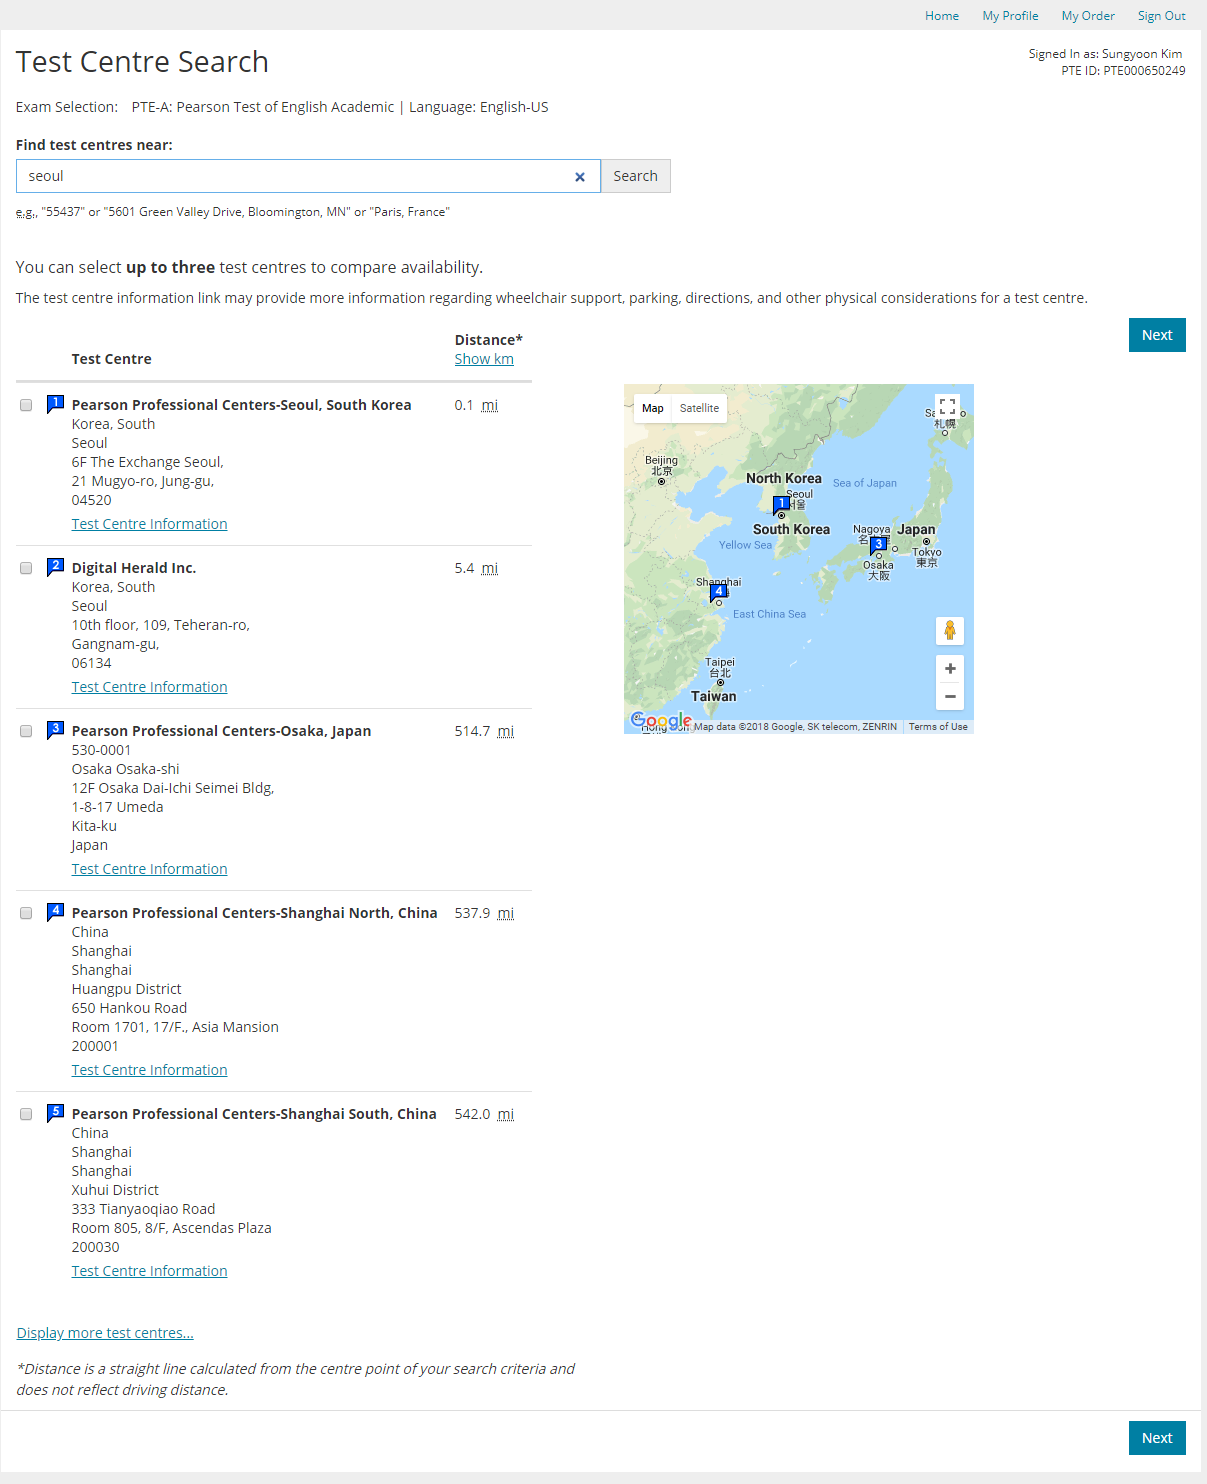
Task: Open Test Centre Information for Shanghai South
Action: pyautogui.click(x=150, y=1271)
